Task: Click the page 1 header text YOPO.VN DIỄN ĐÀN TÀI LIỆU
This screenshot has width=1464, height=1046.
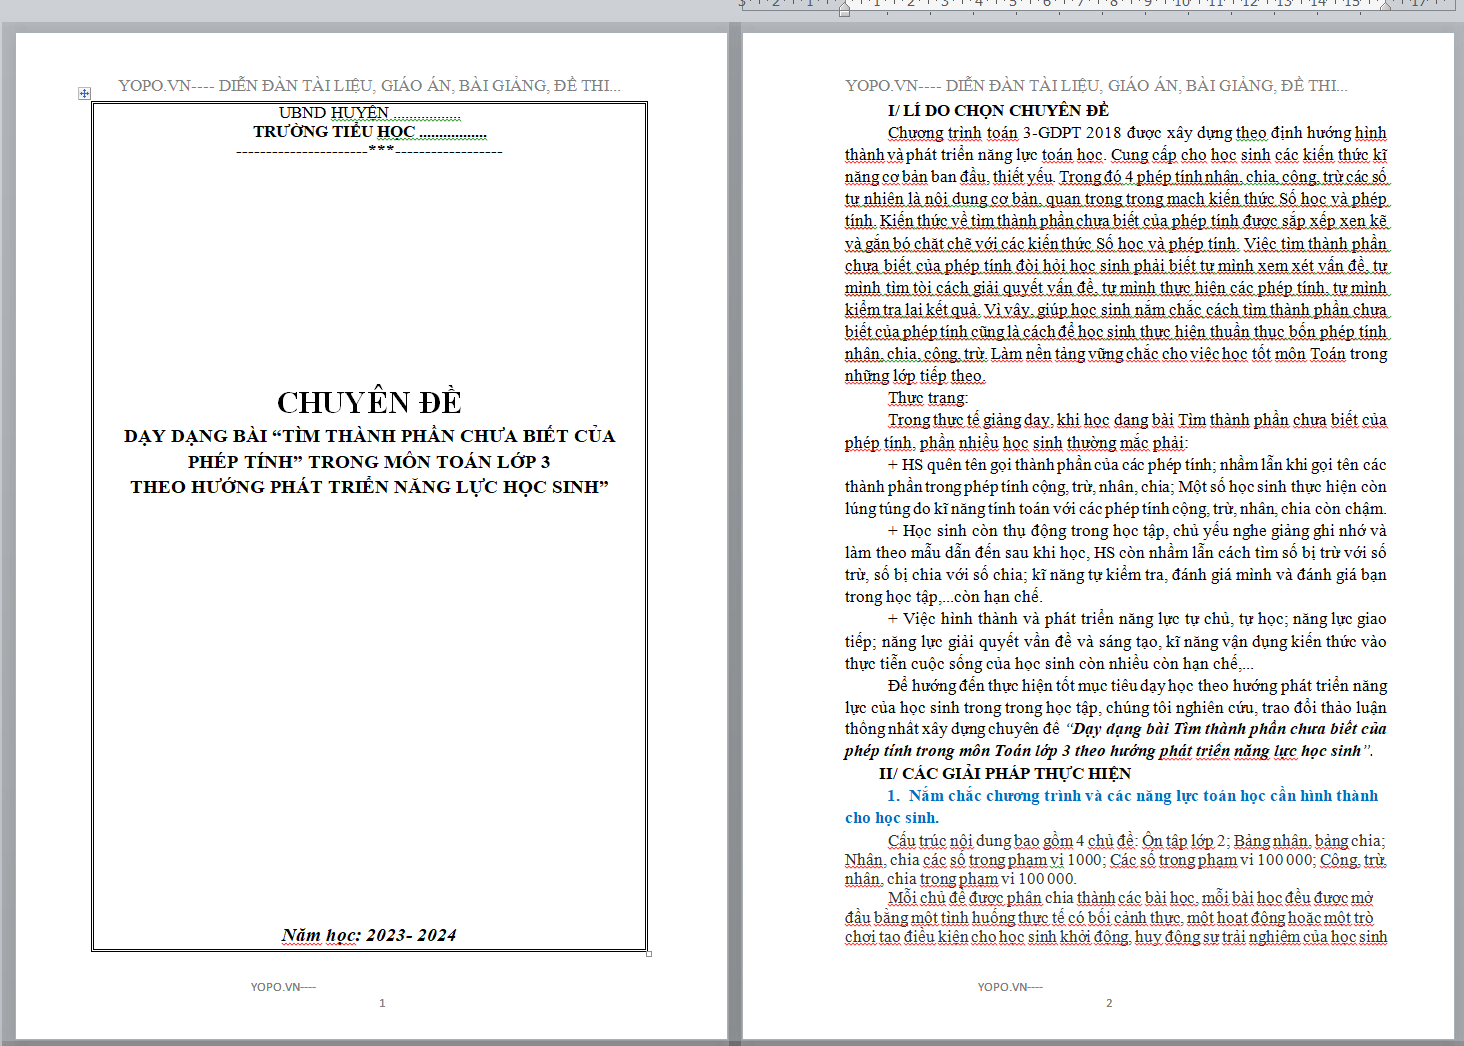Action: point(369,86)
